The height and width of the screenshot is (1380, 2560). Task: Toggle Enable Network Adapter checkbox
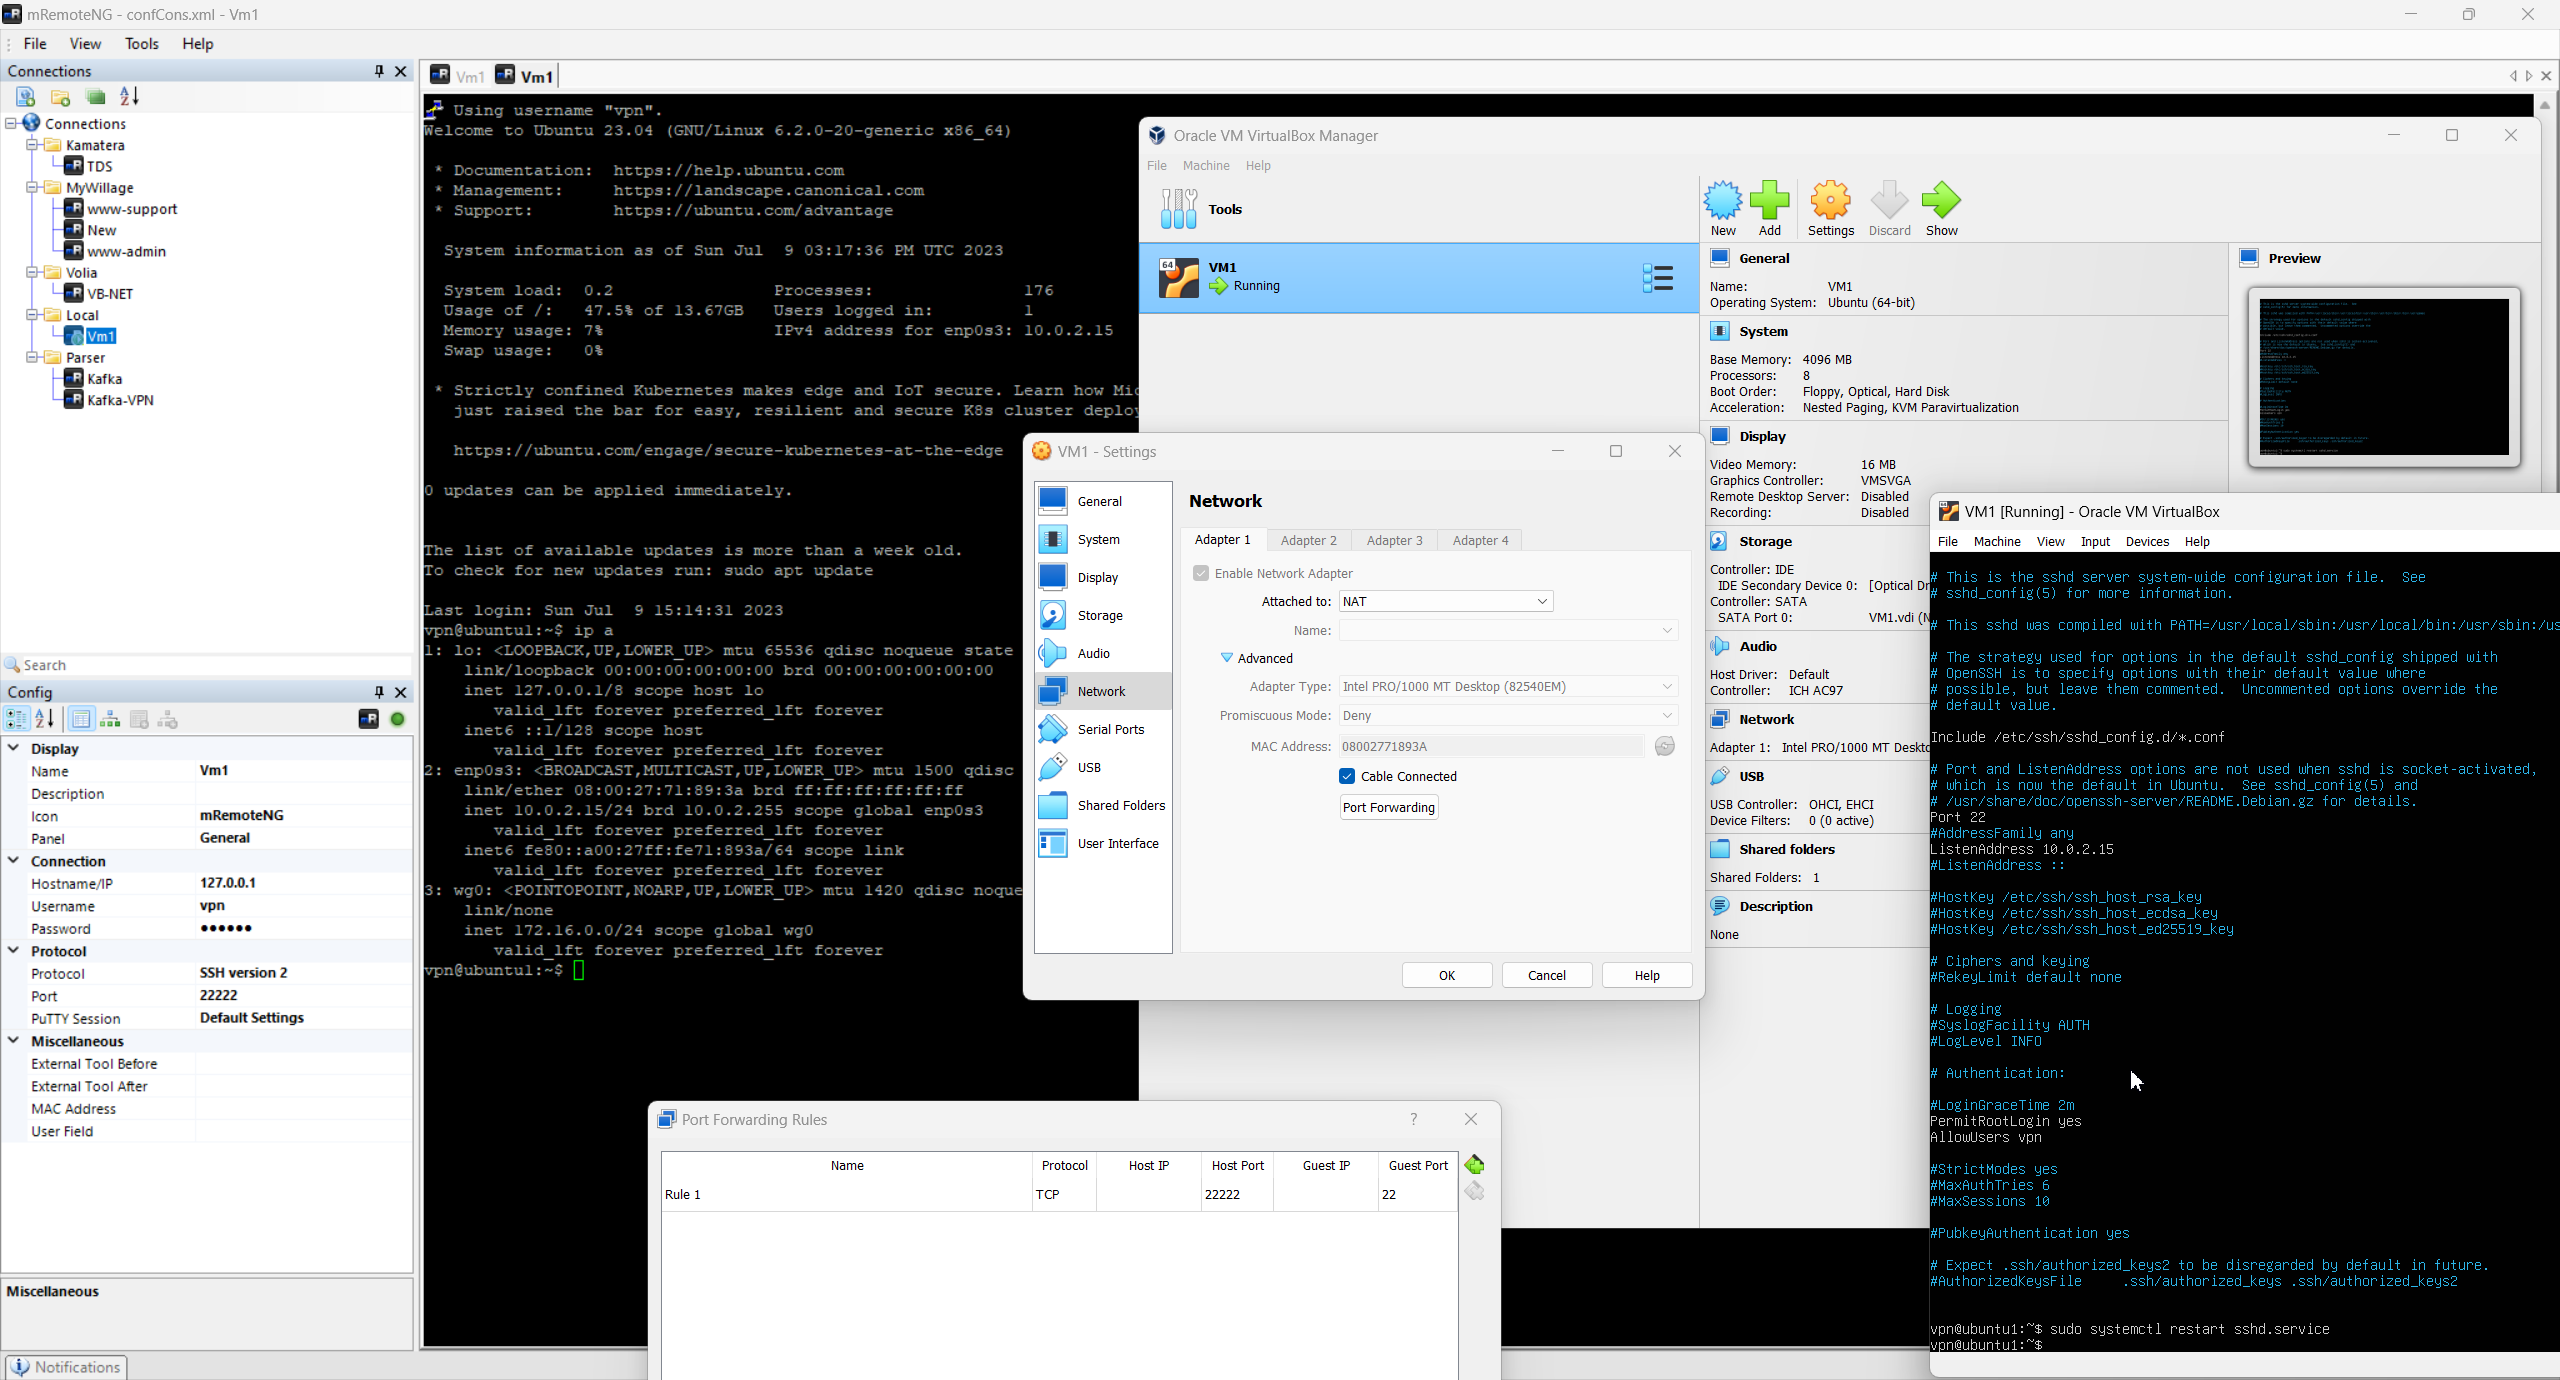pyautogui.click(x=1201, y=573)
